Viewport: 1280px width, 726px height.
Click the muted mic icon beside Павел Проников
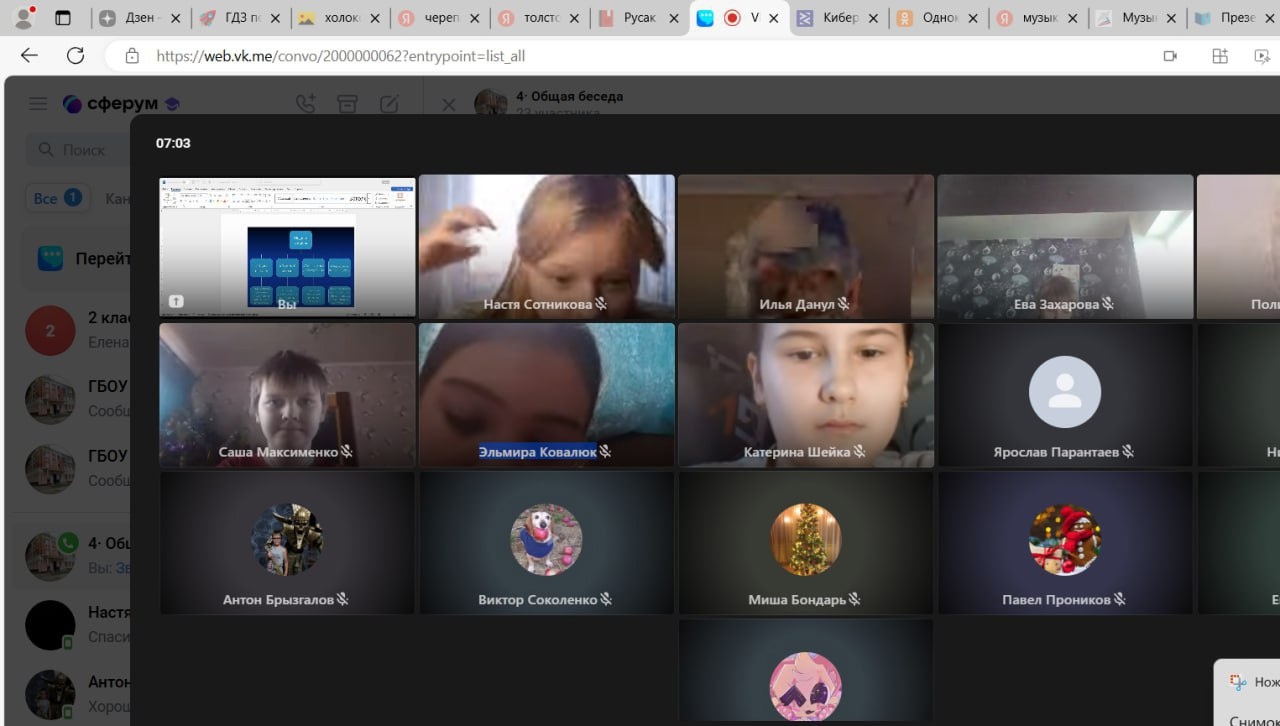point(1120,600)
